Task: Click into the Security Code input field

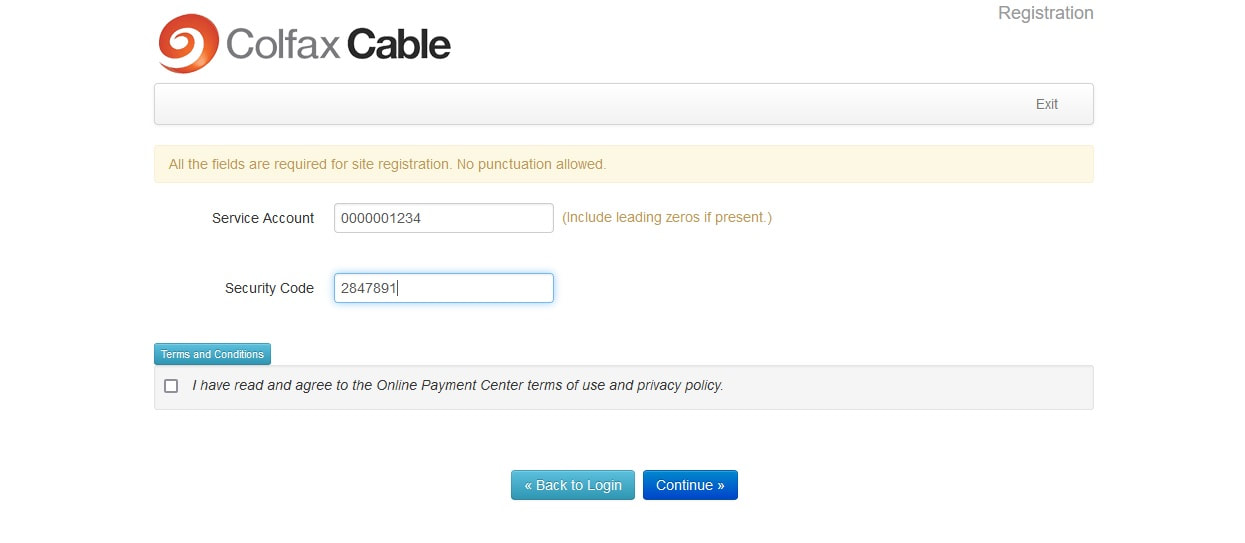Action: (x=444, y=288)
